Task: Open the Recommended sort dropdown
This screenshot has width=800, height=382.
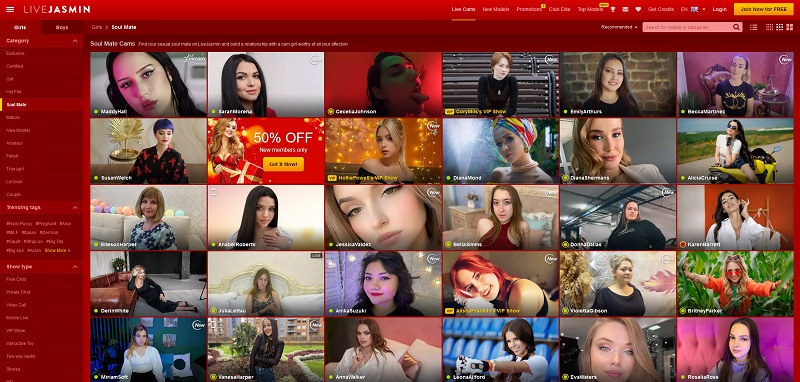Action: (619, 27)
